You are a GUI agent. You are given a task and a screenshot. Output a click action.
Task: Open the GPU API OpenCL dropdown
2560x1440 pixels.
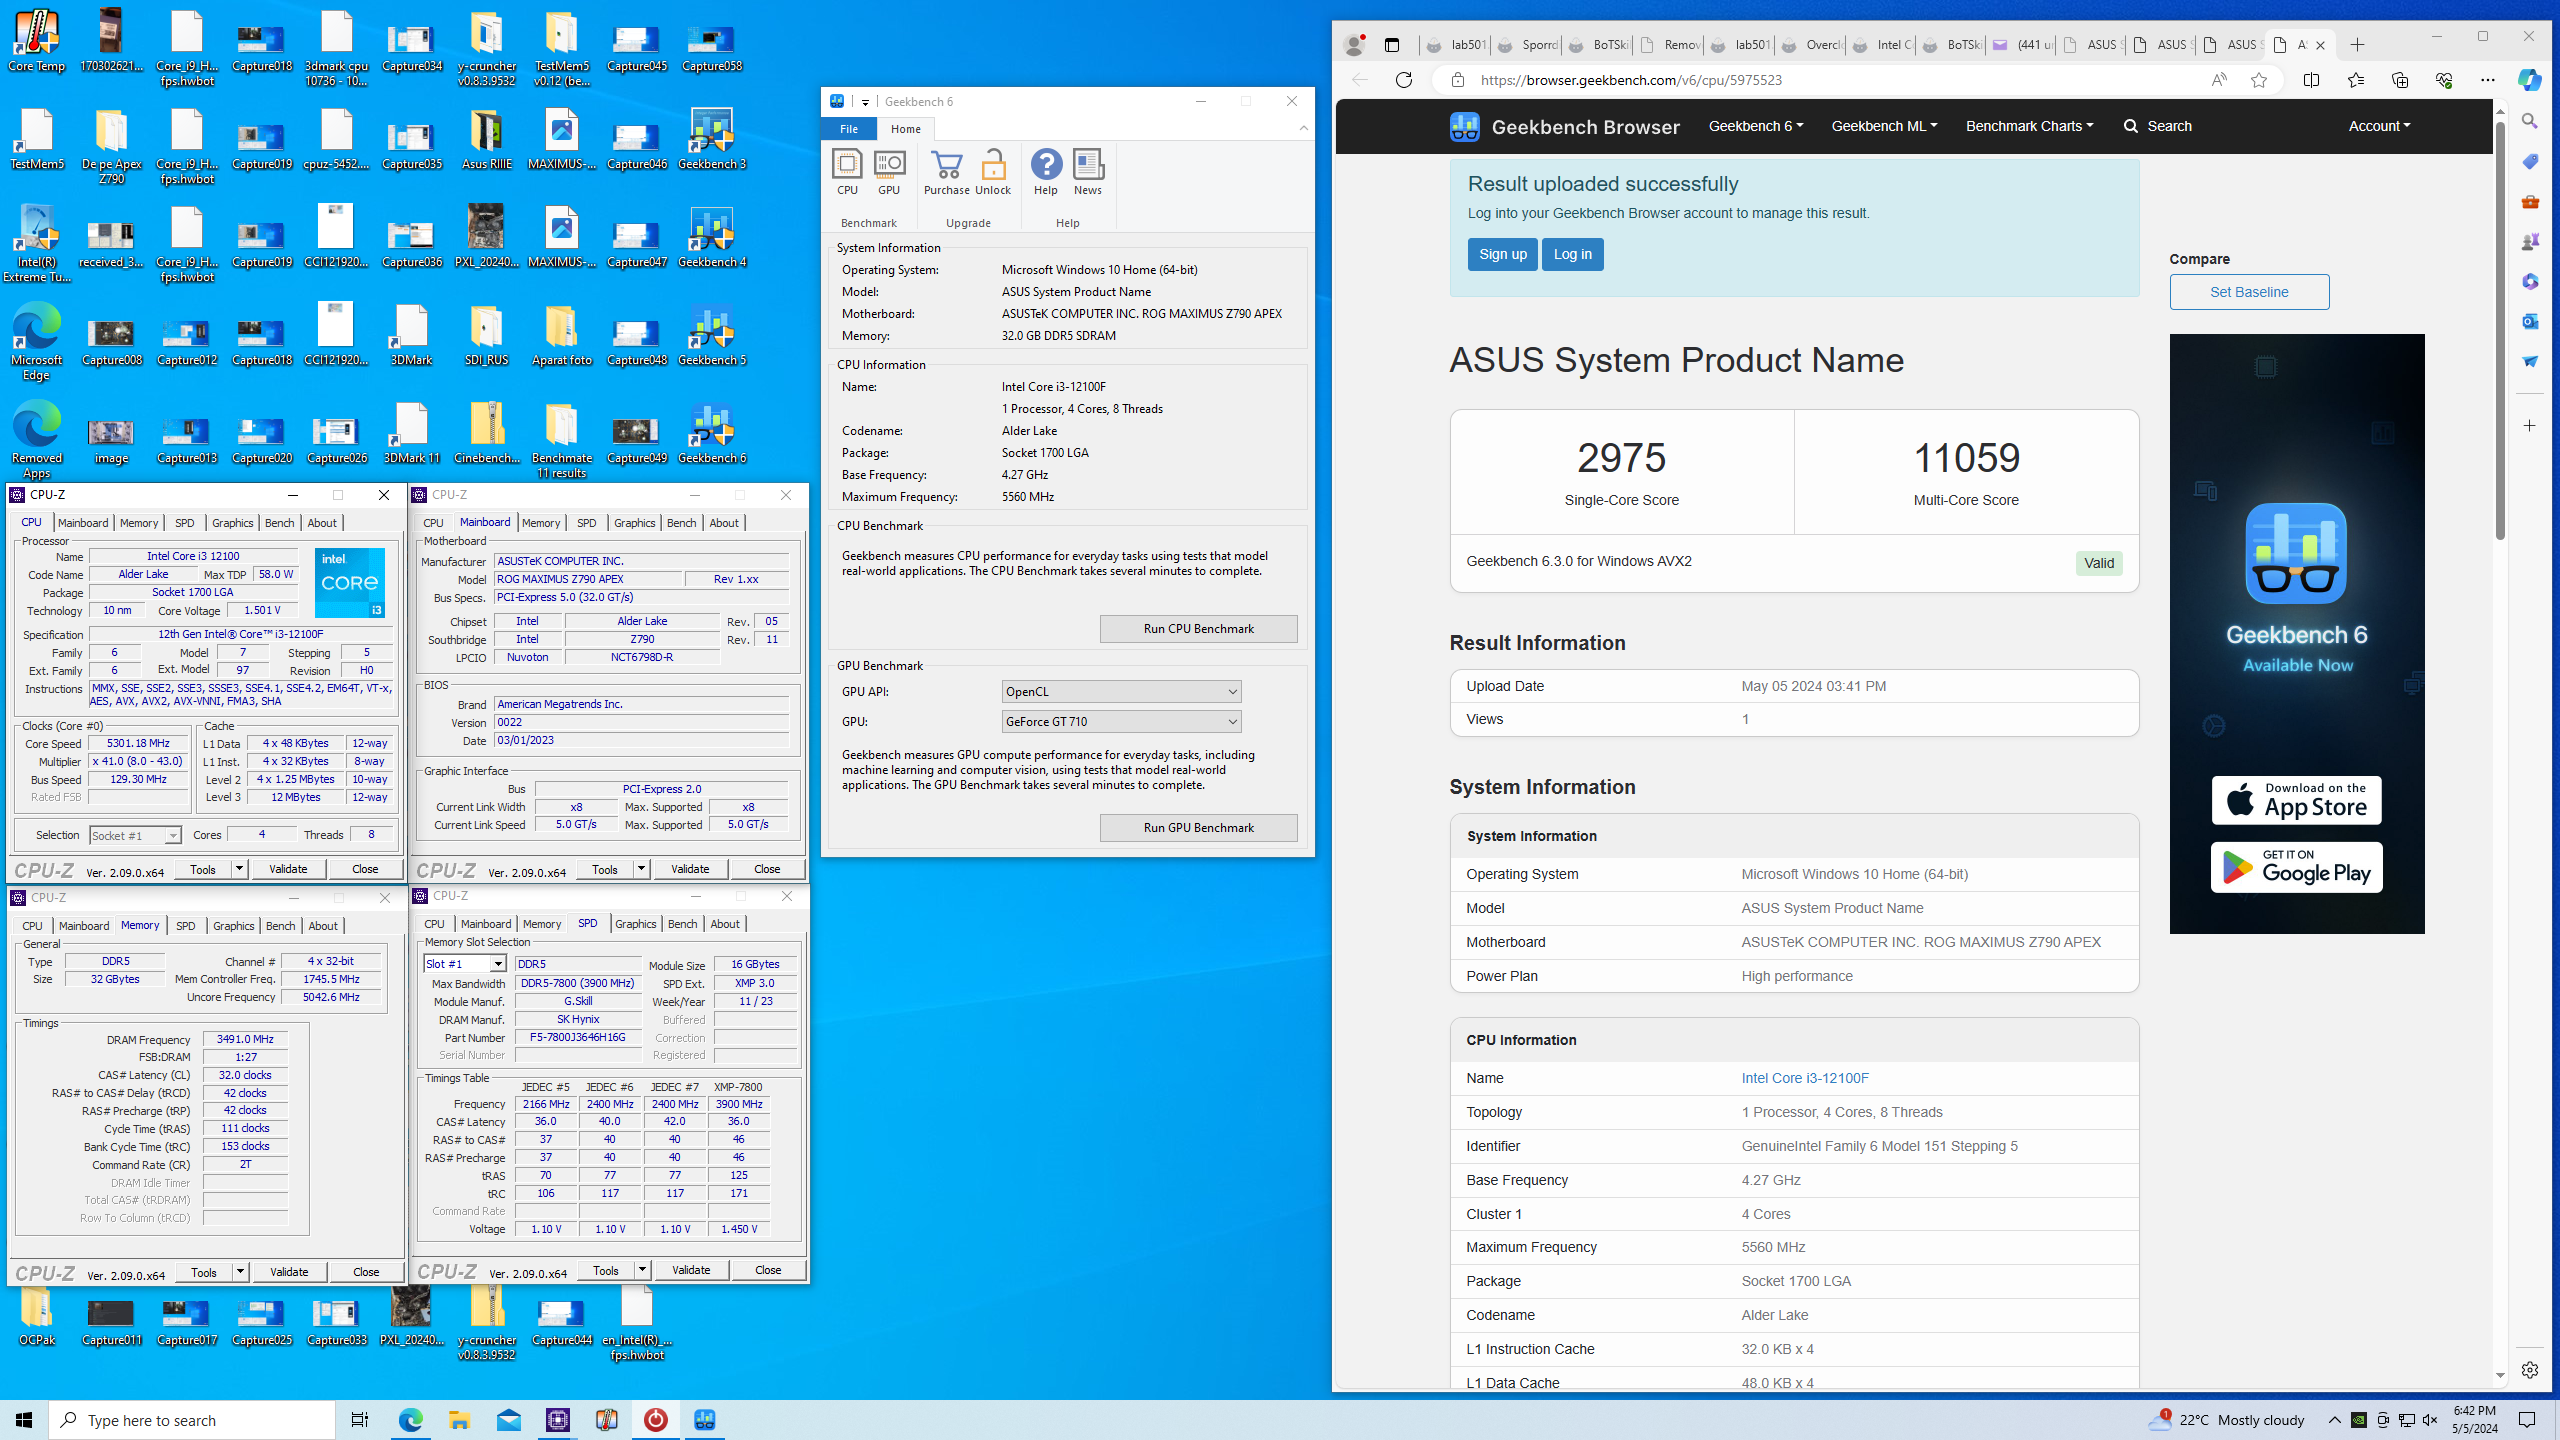coord(1122,692)
